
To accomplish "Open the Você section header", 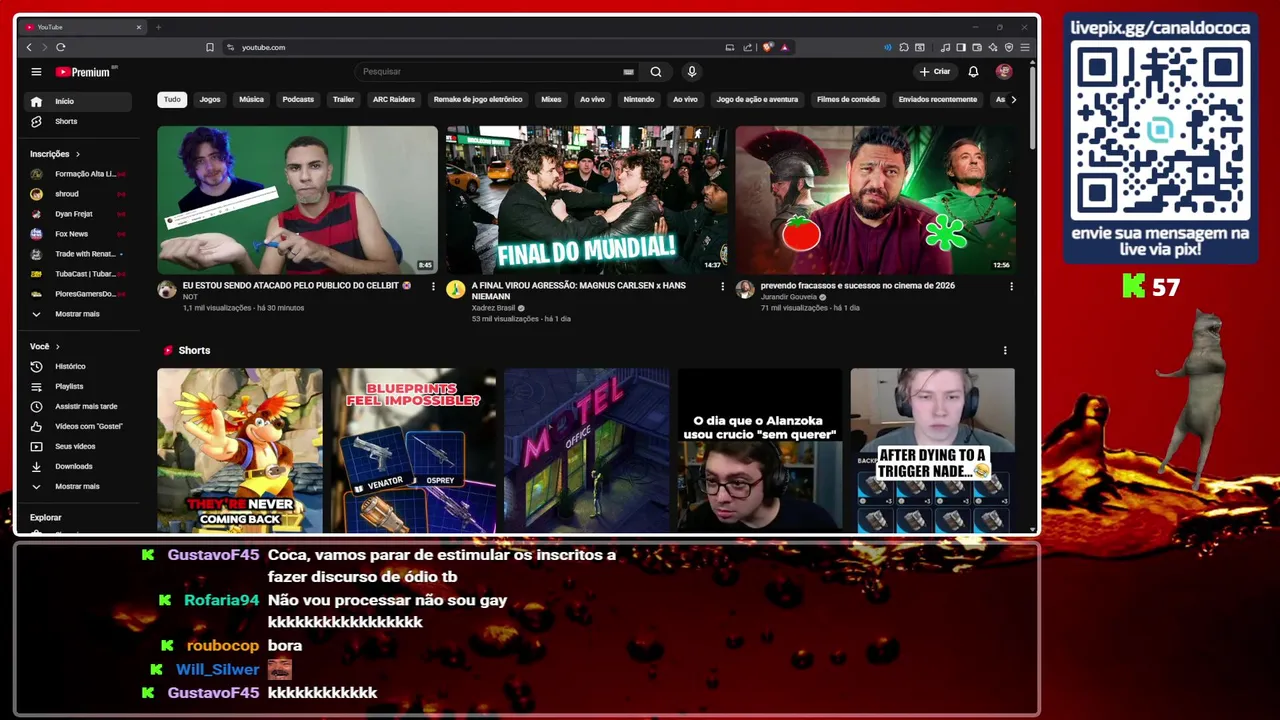I will [x=45, y=346].
